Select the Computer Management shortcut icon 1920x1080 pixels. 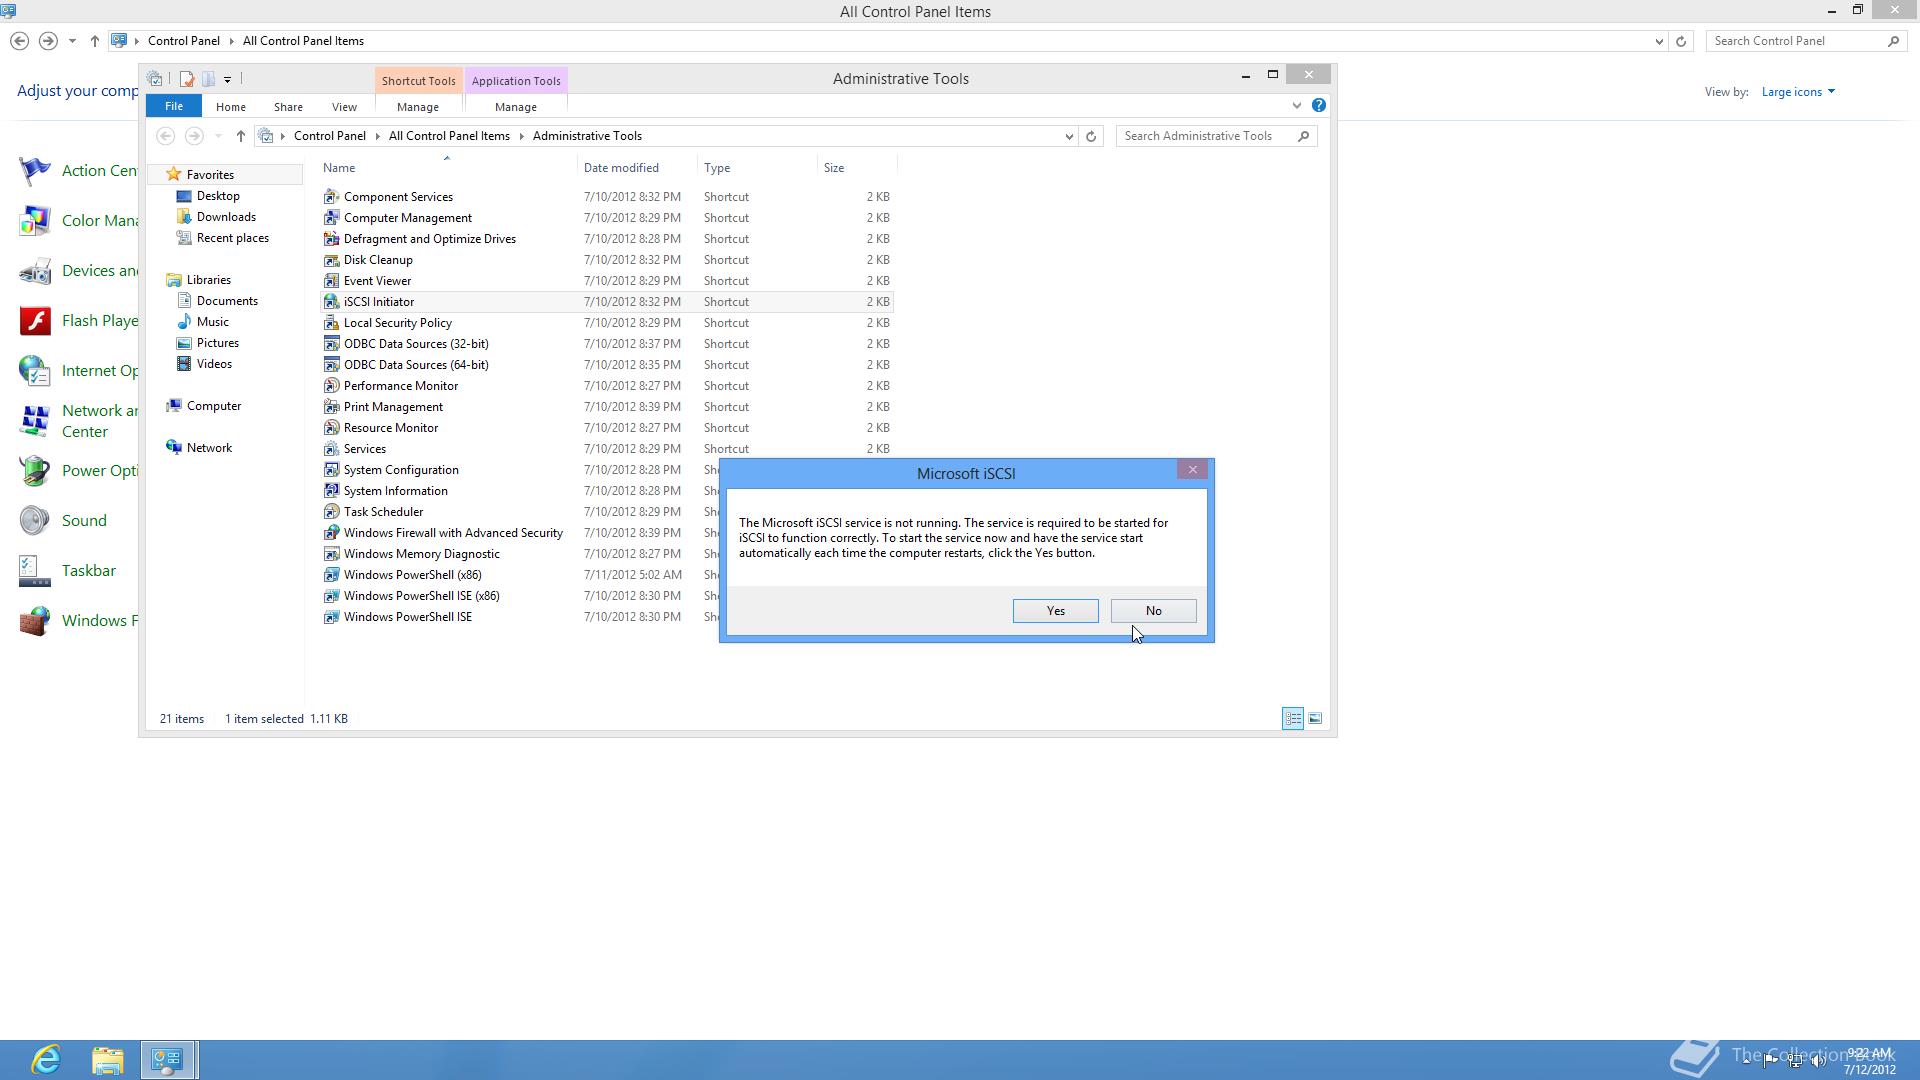click(331, 218)
